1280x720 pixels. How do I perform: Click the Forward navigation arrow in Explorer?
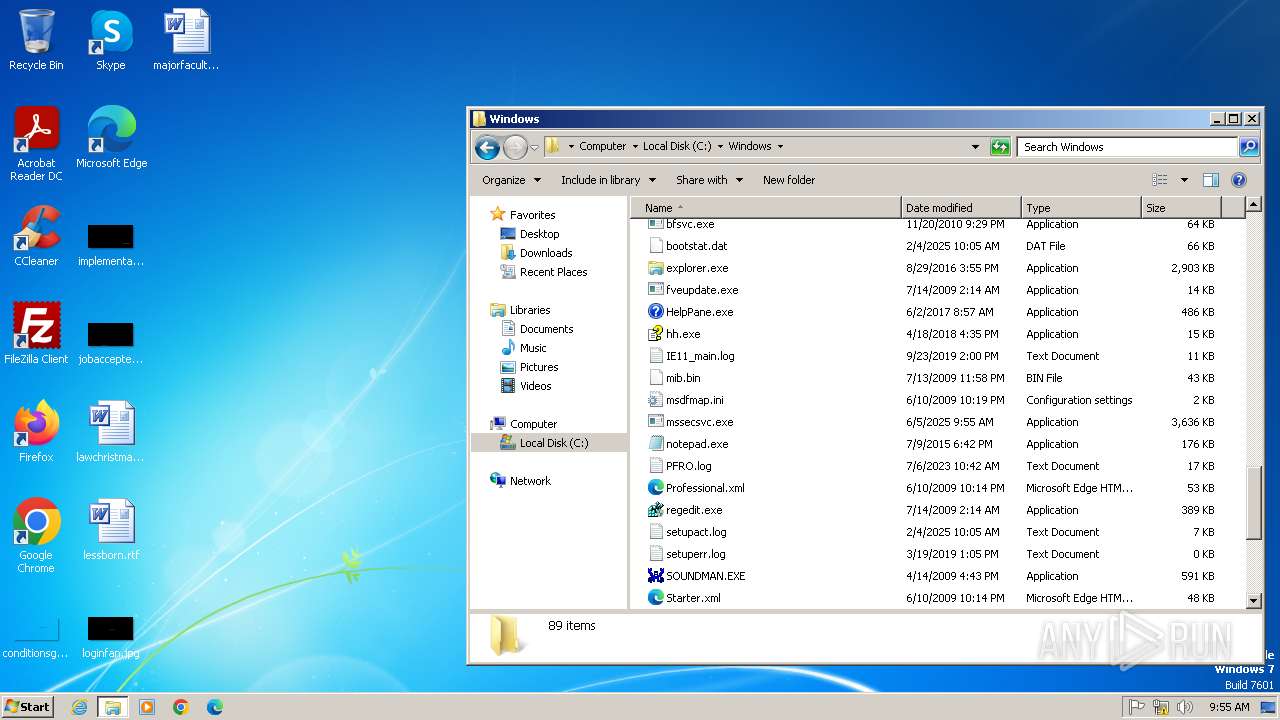click(515, 148)
